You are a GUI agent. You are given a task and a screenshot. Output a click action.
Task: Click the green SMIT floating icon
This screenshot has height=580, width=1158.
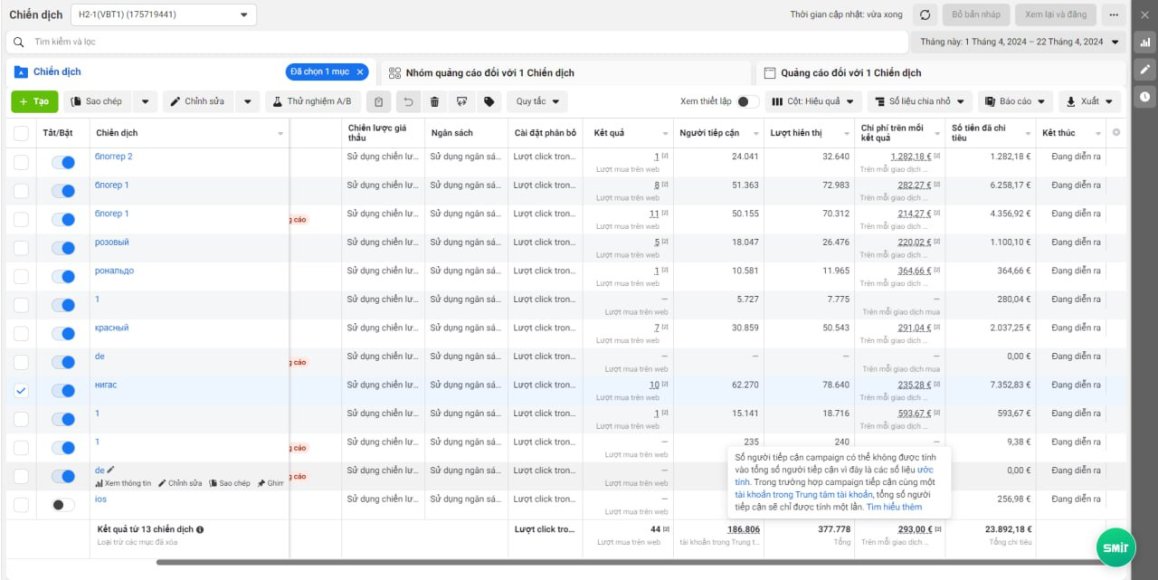[x=1115, y=547]
